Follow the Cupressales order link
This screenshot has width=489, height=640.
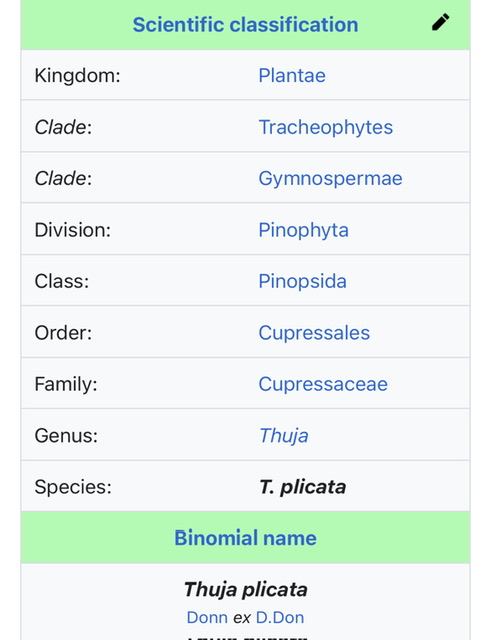click(x=314, y=333)
